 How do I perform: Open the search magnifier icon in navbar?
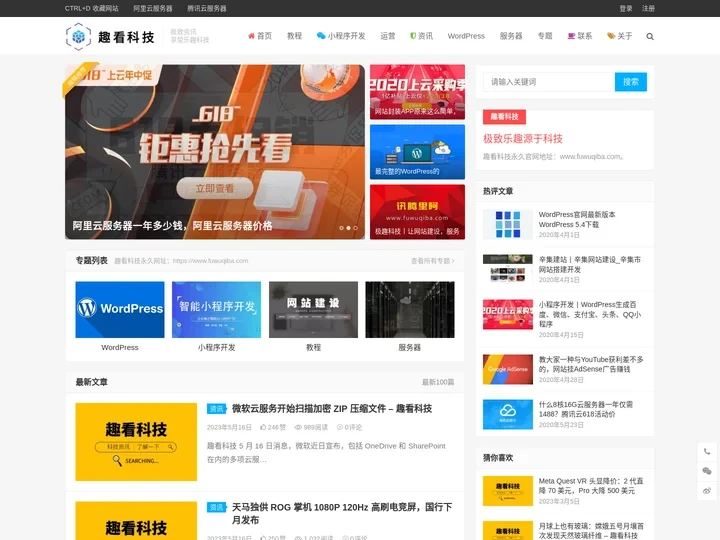click(x=650, y=36)
